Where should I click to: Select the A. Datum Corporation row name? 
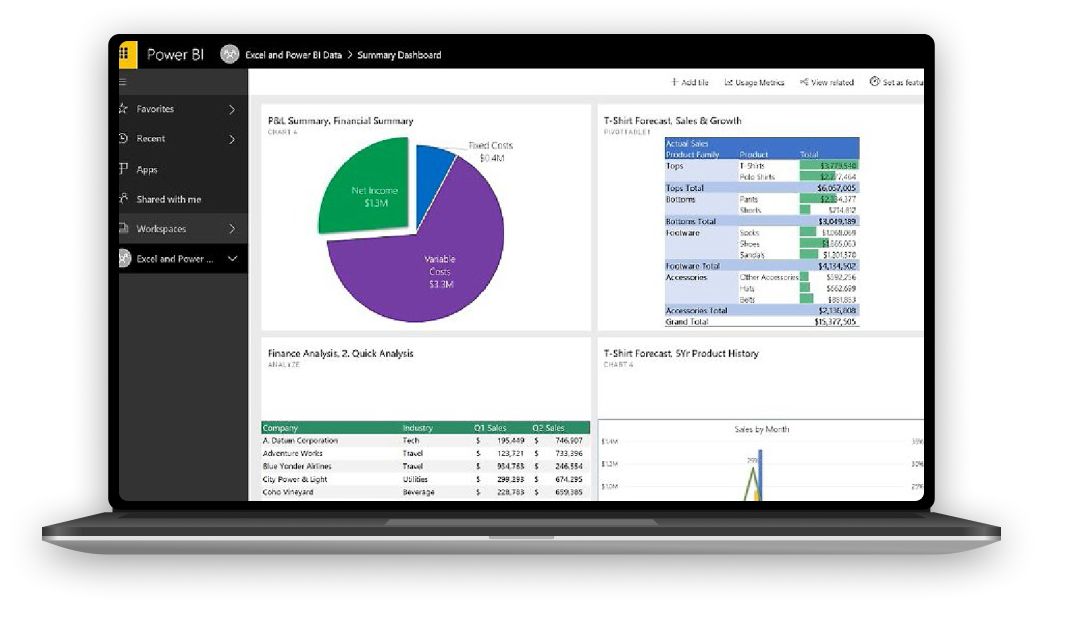(300, 441)
